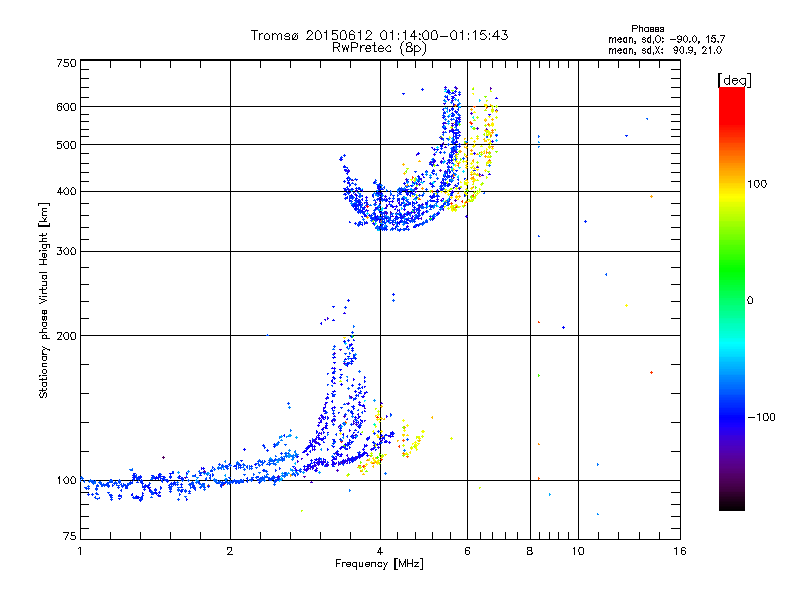Screen dimensions: 800x600
Task: Click y-axis tick label '400'
Action: (66, 191)
